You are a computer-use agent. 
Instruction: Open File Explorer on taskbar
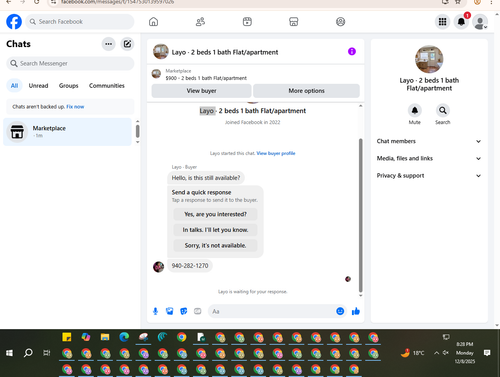pos(105,337)
